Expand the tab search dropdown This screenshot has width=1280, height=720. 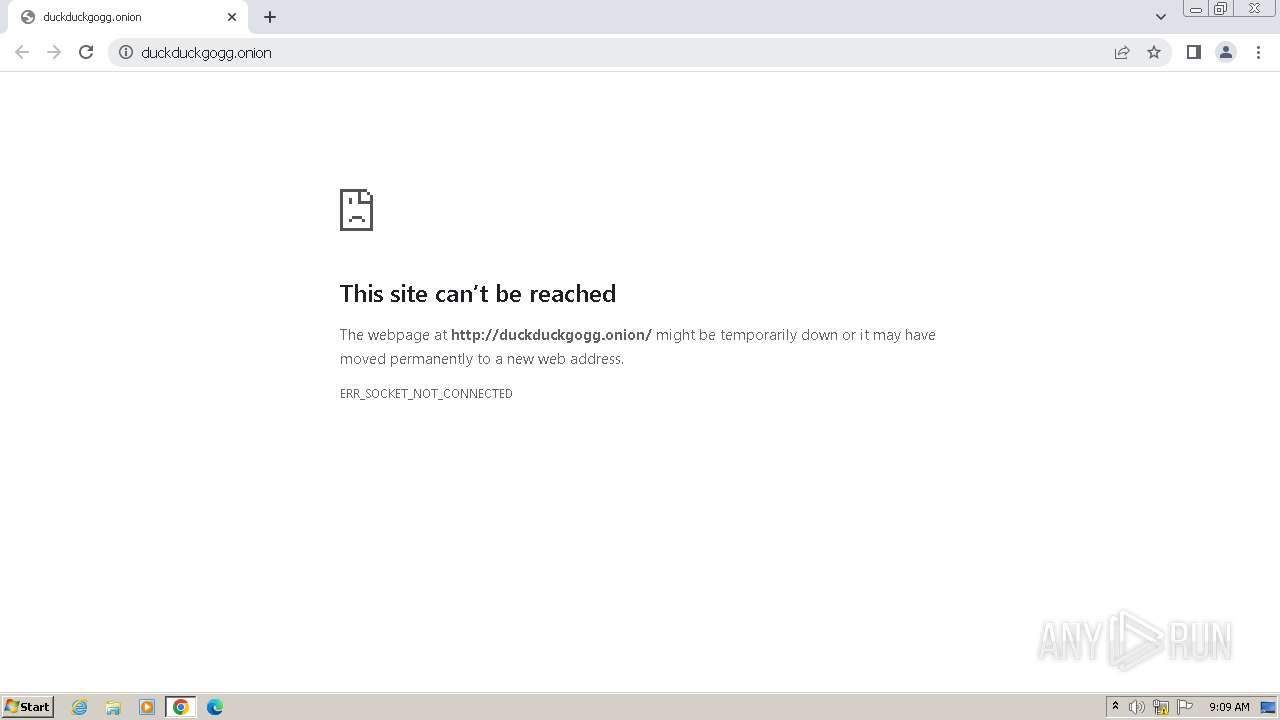tap(1161, 17)
